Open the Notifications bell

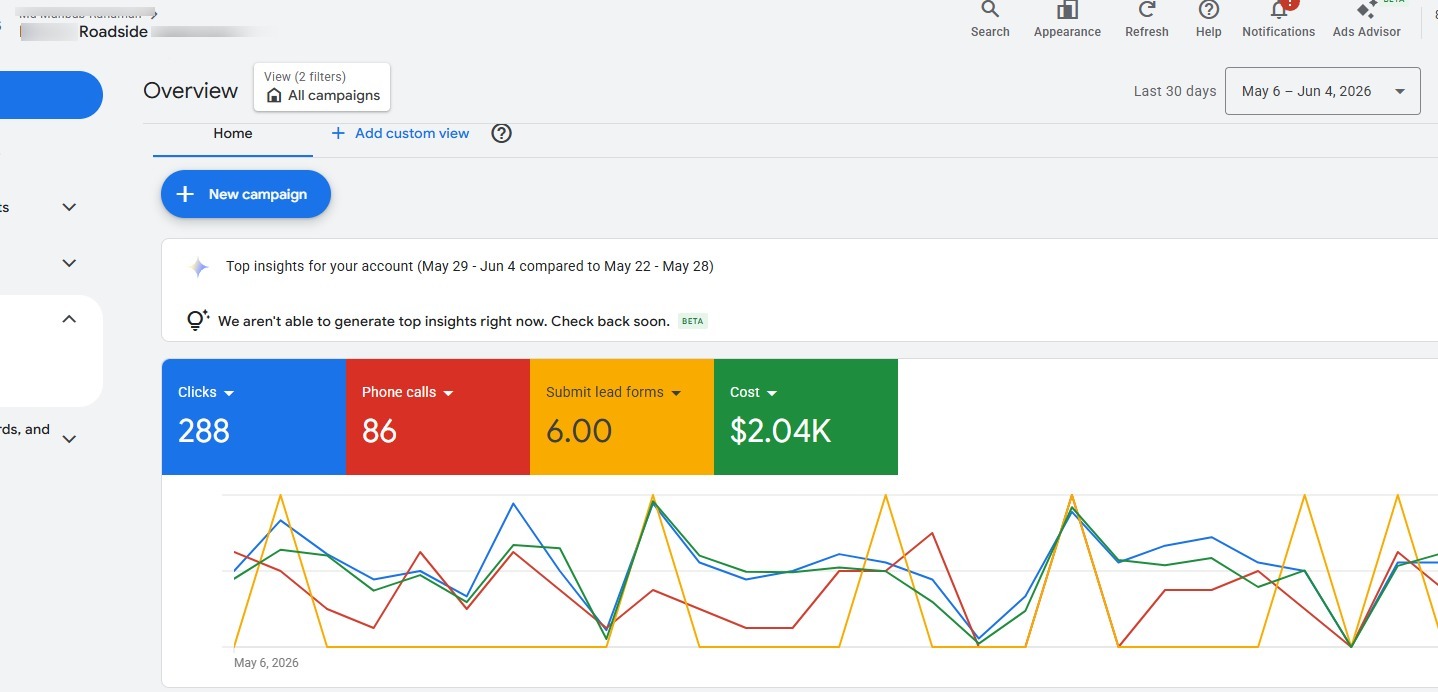click(x=1278, y=19)
